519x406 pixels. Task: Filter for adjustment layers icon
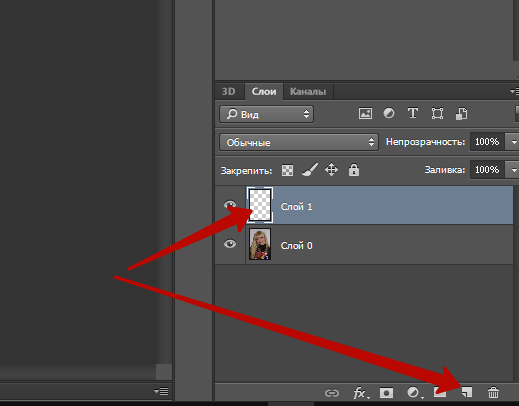click(389, 113)
